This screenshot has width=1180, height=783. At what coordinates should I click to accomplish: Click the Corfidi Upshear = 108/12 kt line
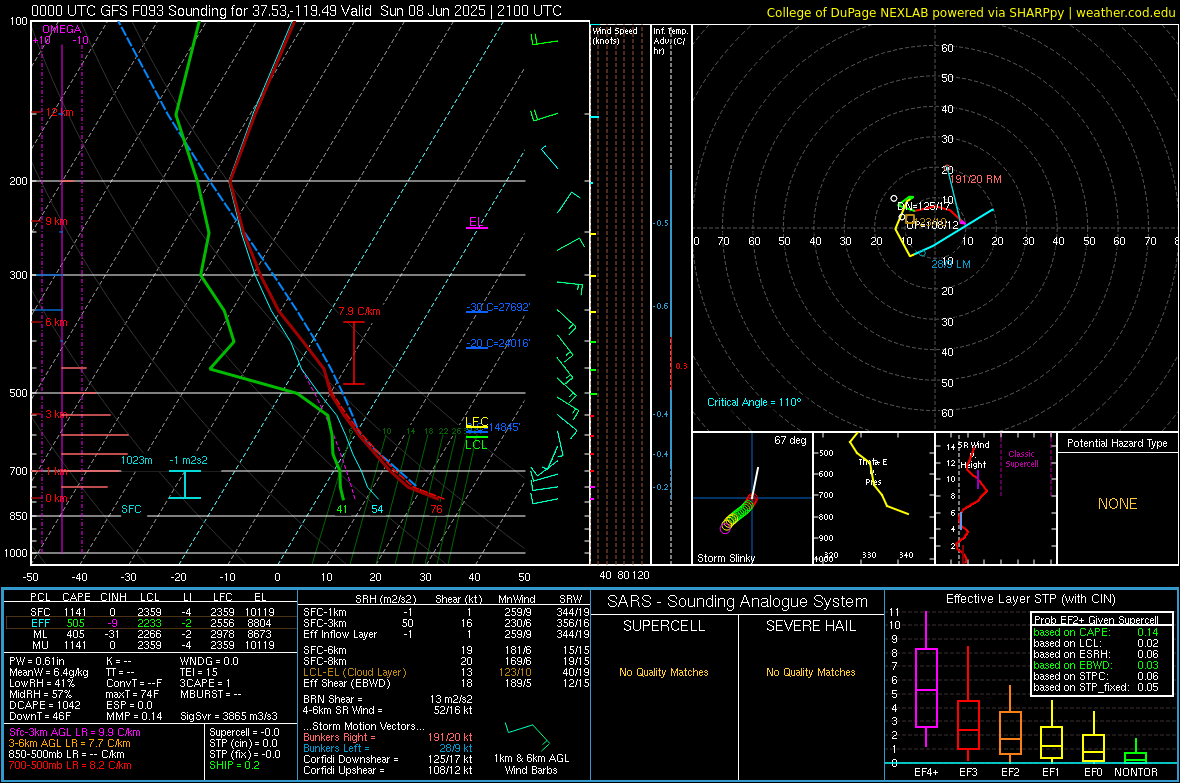pos(388,770)
